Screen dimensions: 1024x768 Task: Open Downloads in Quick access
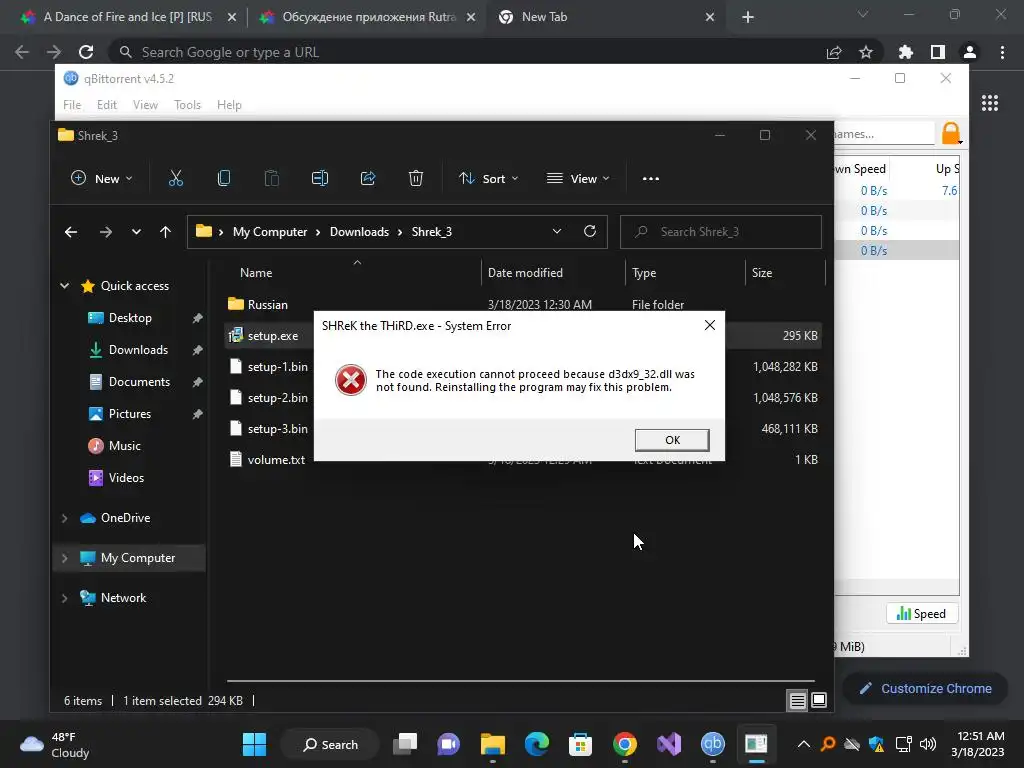(138, 350)
